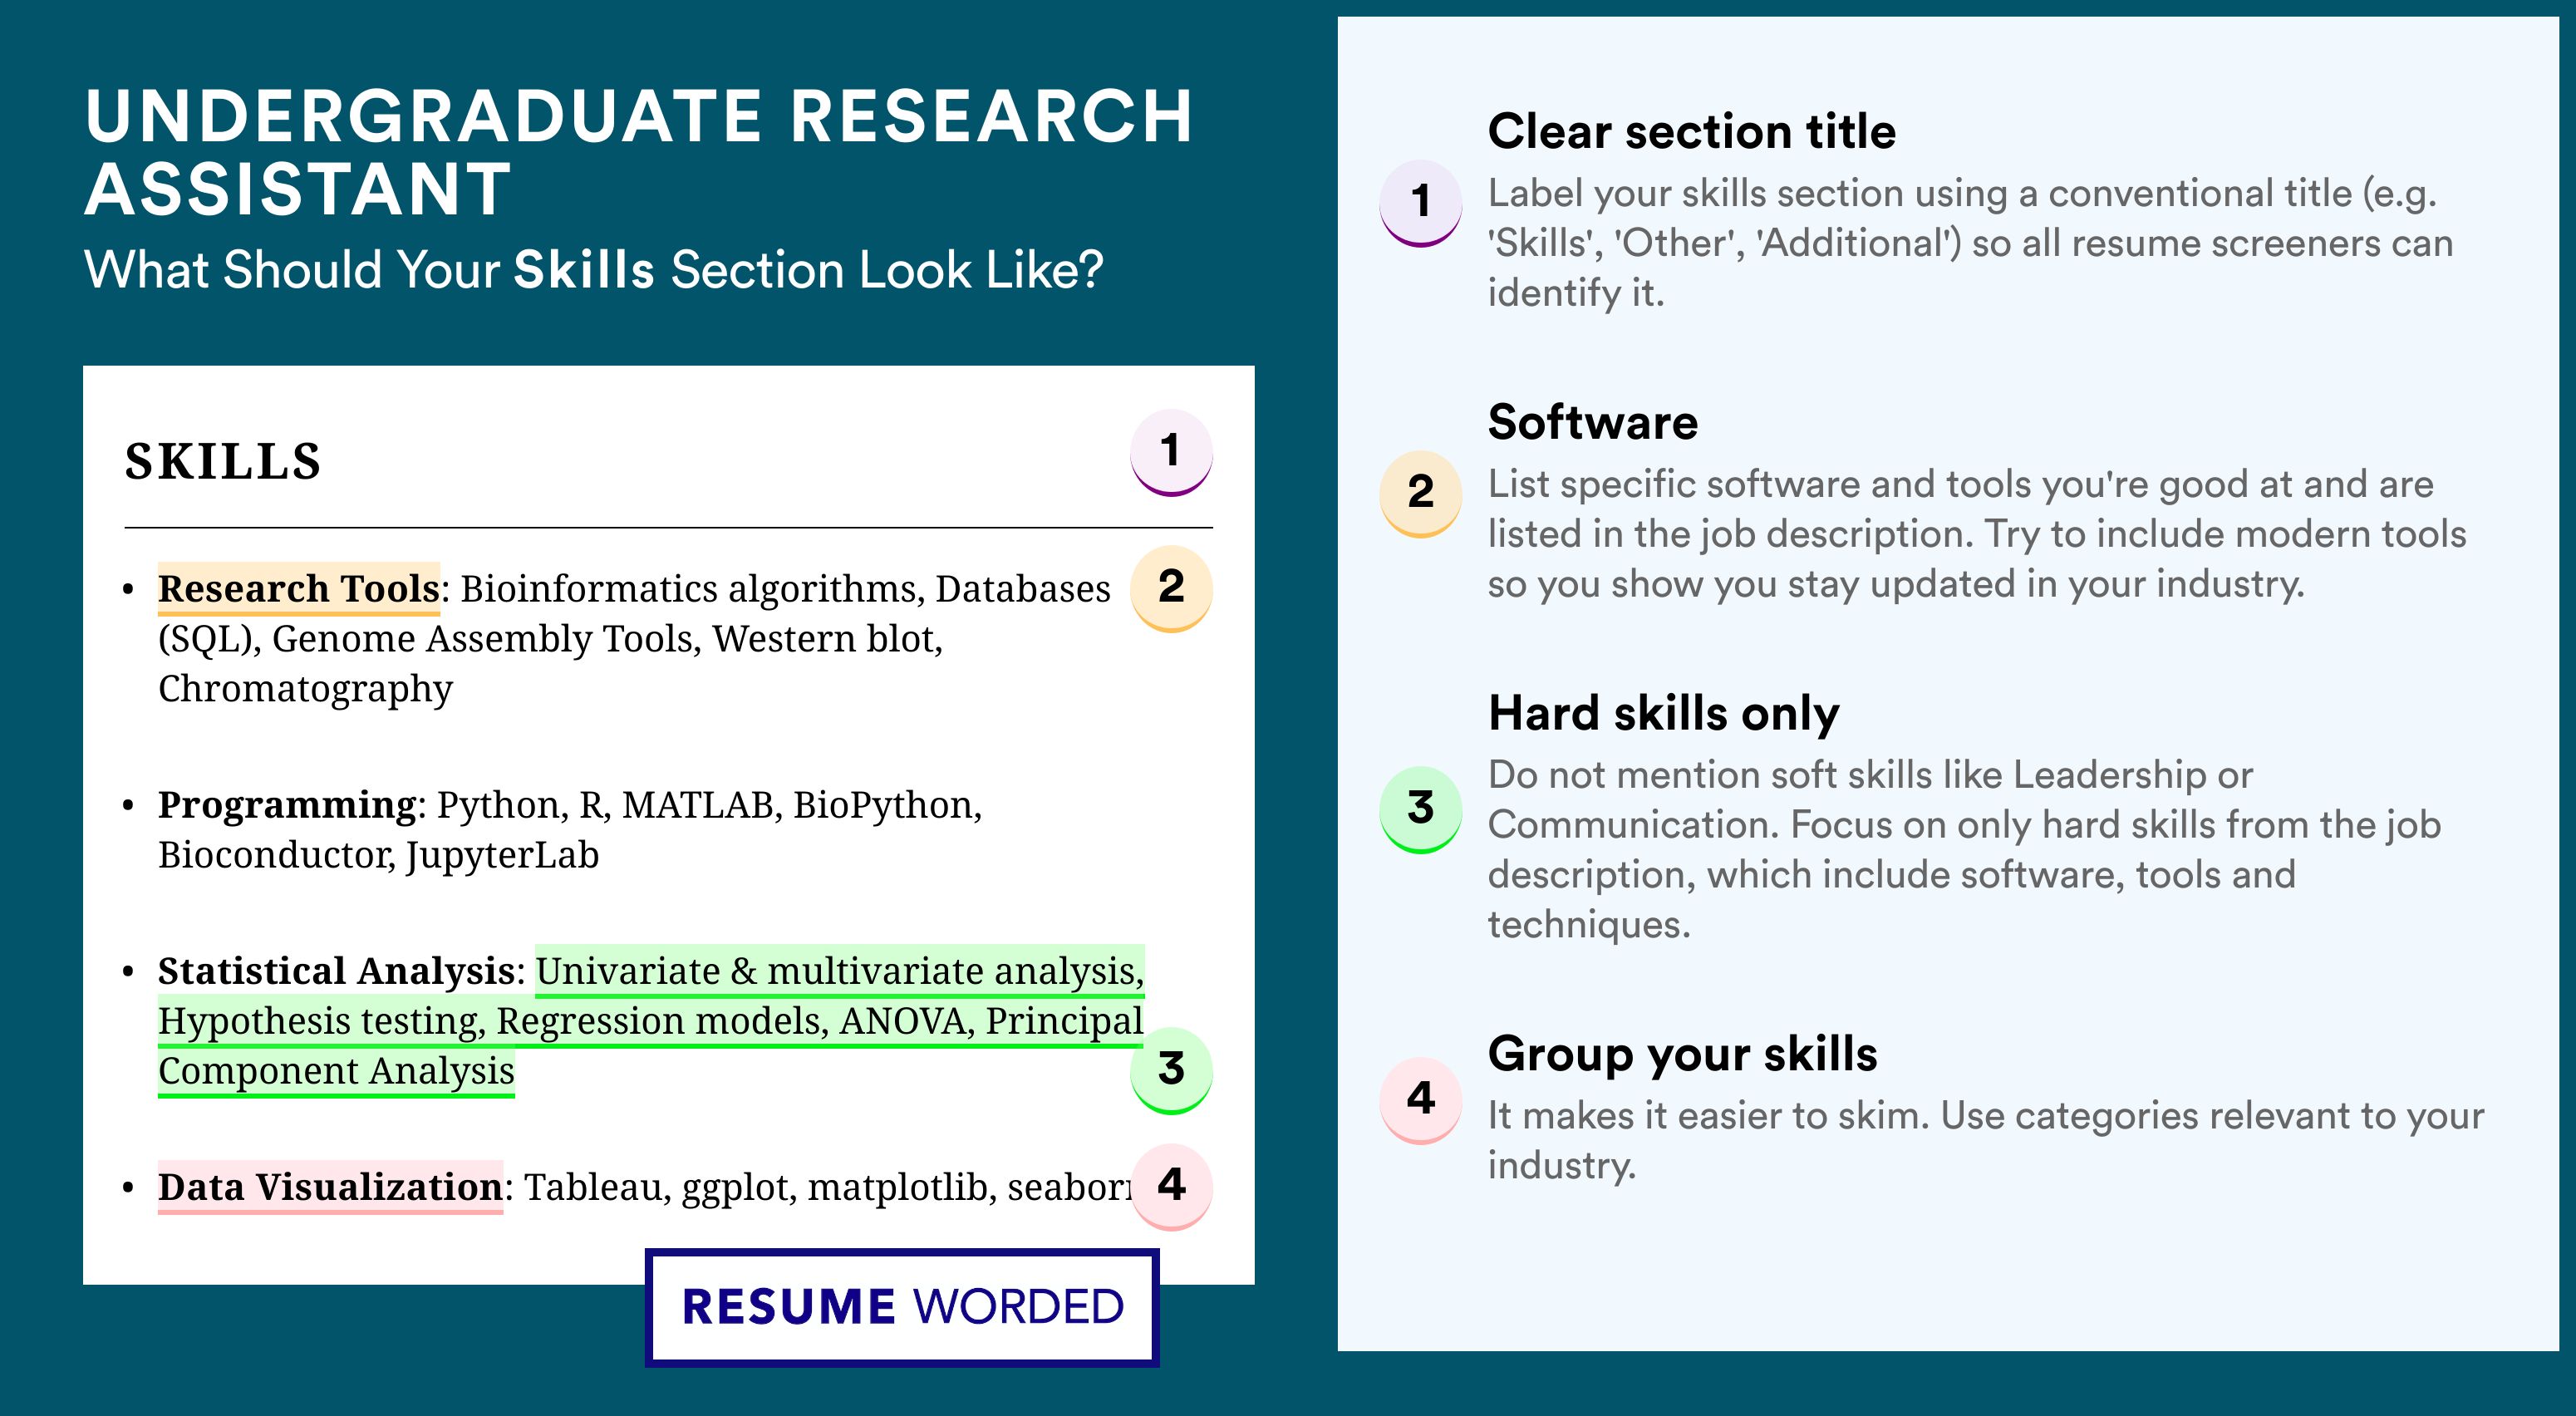The width and height of the screenshot is (2576, 1416).
Task: Click the highlighted Research Tools label
Action: click(298, 589)
